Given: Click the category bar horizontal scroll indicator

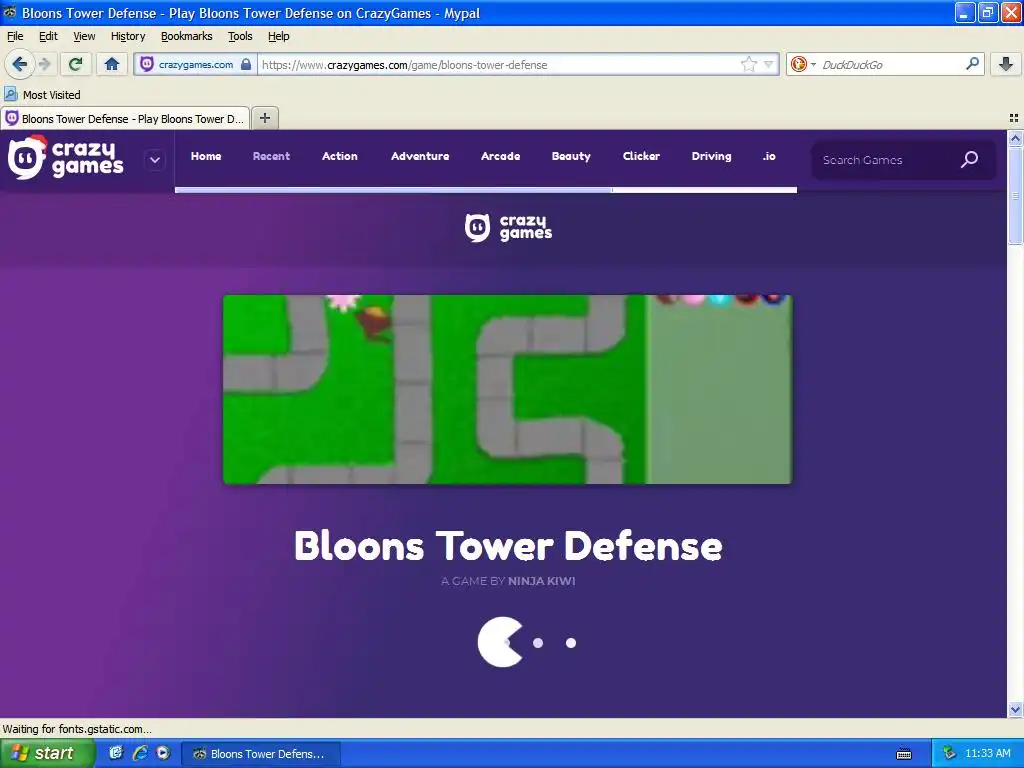Looking at the screenshot, I should (x=394, y=190).
